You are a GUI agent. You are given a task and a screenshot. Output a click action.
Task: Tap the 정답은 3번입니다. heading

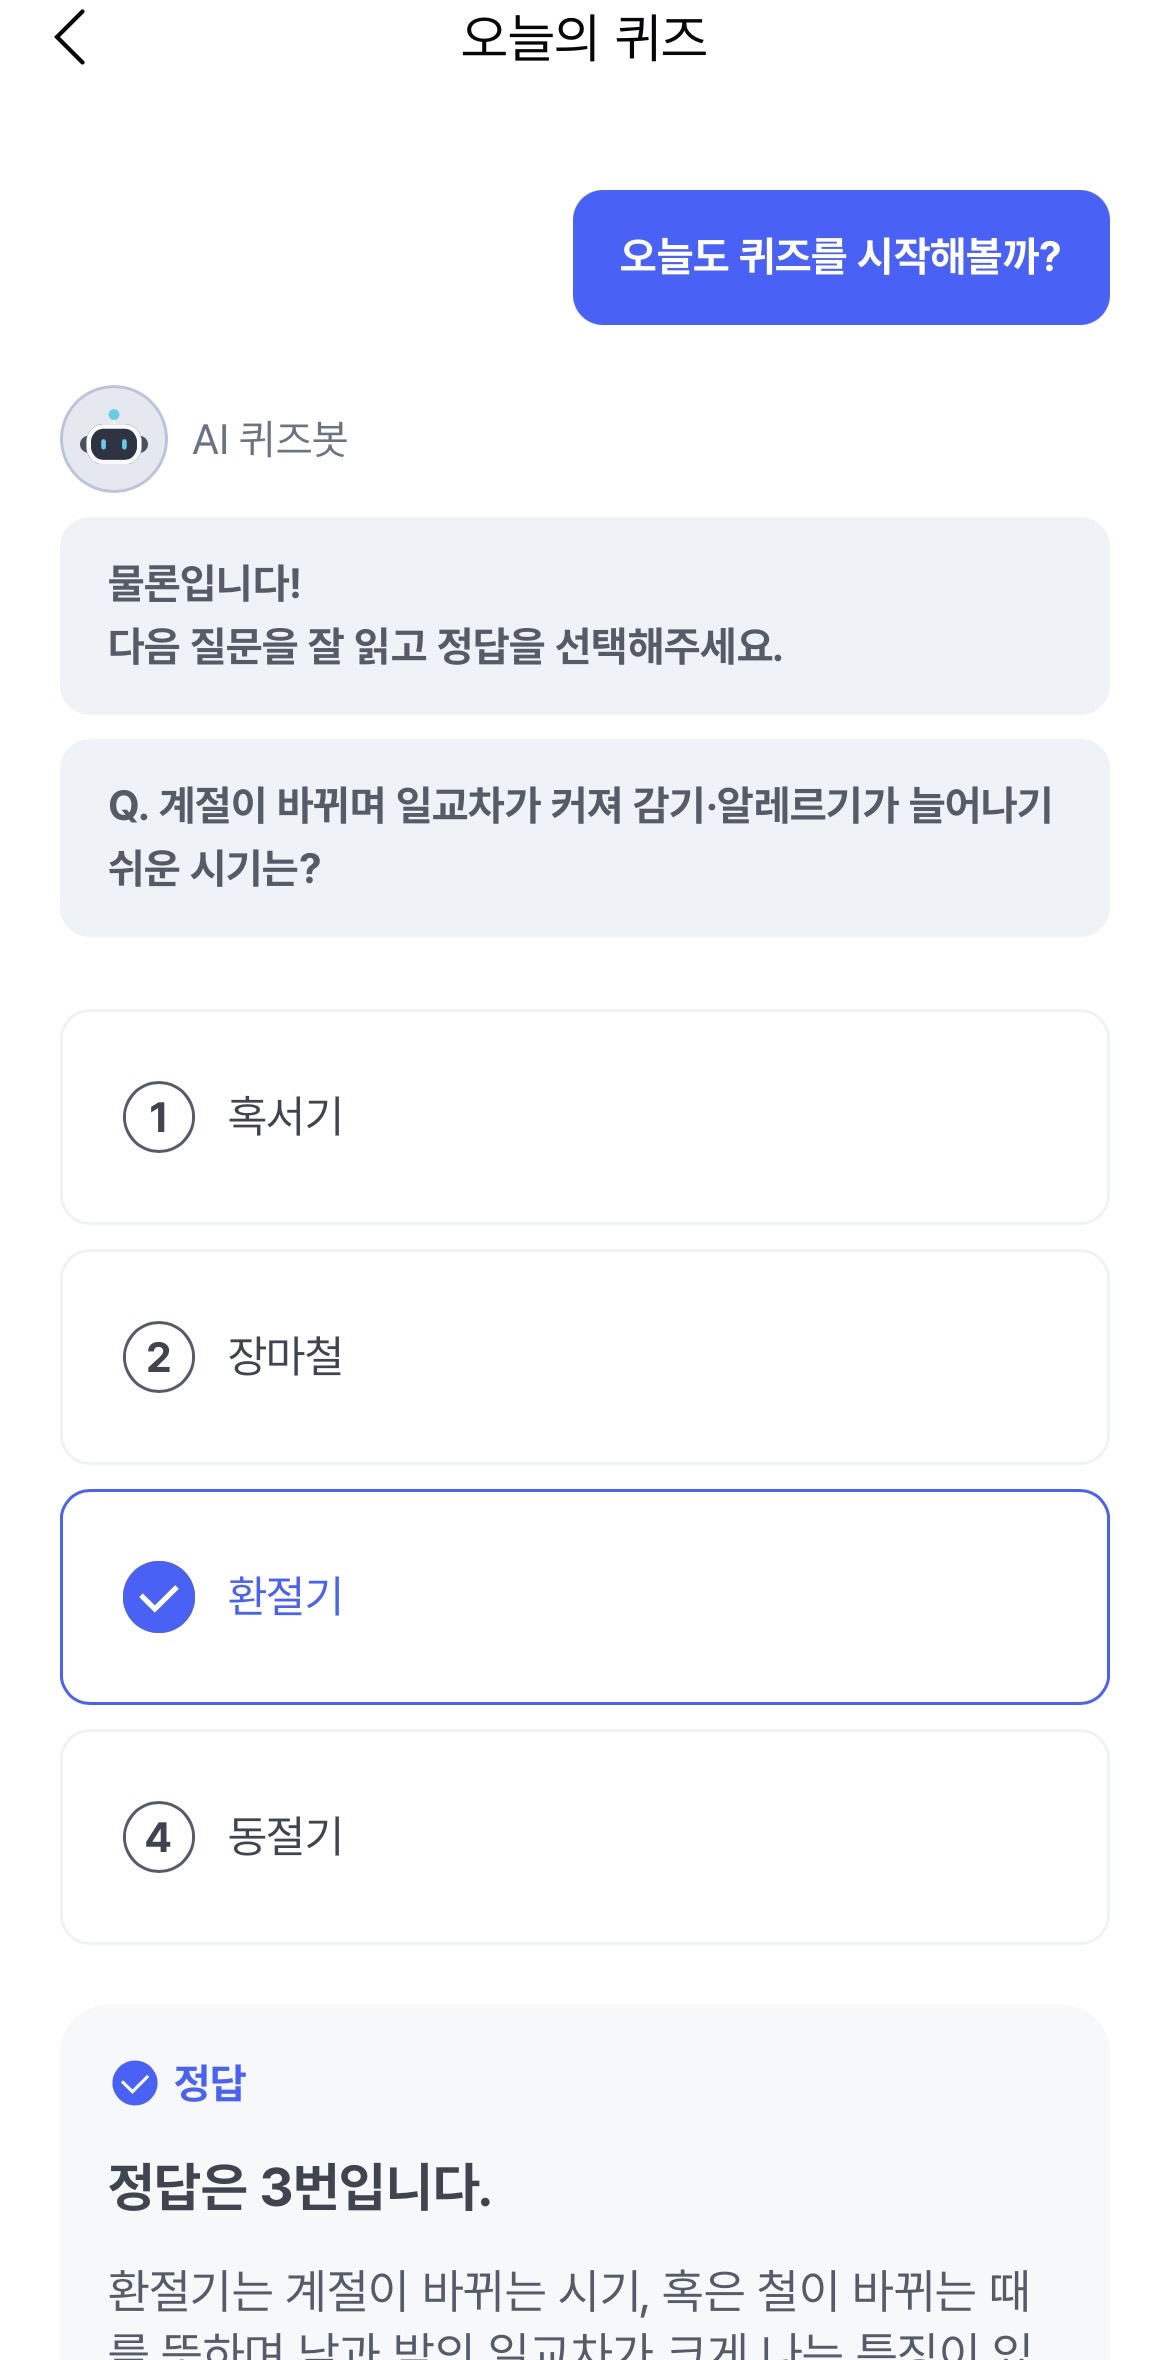(300, 2187)
